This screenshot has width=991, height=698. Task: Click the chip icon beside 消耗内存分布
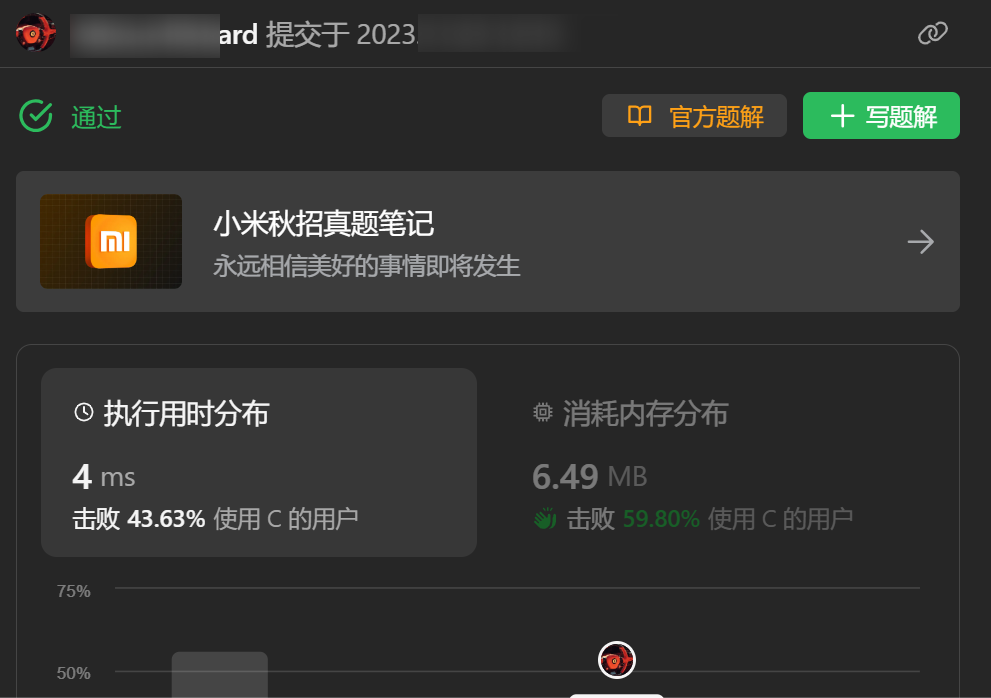[x=542, y=412]
